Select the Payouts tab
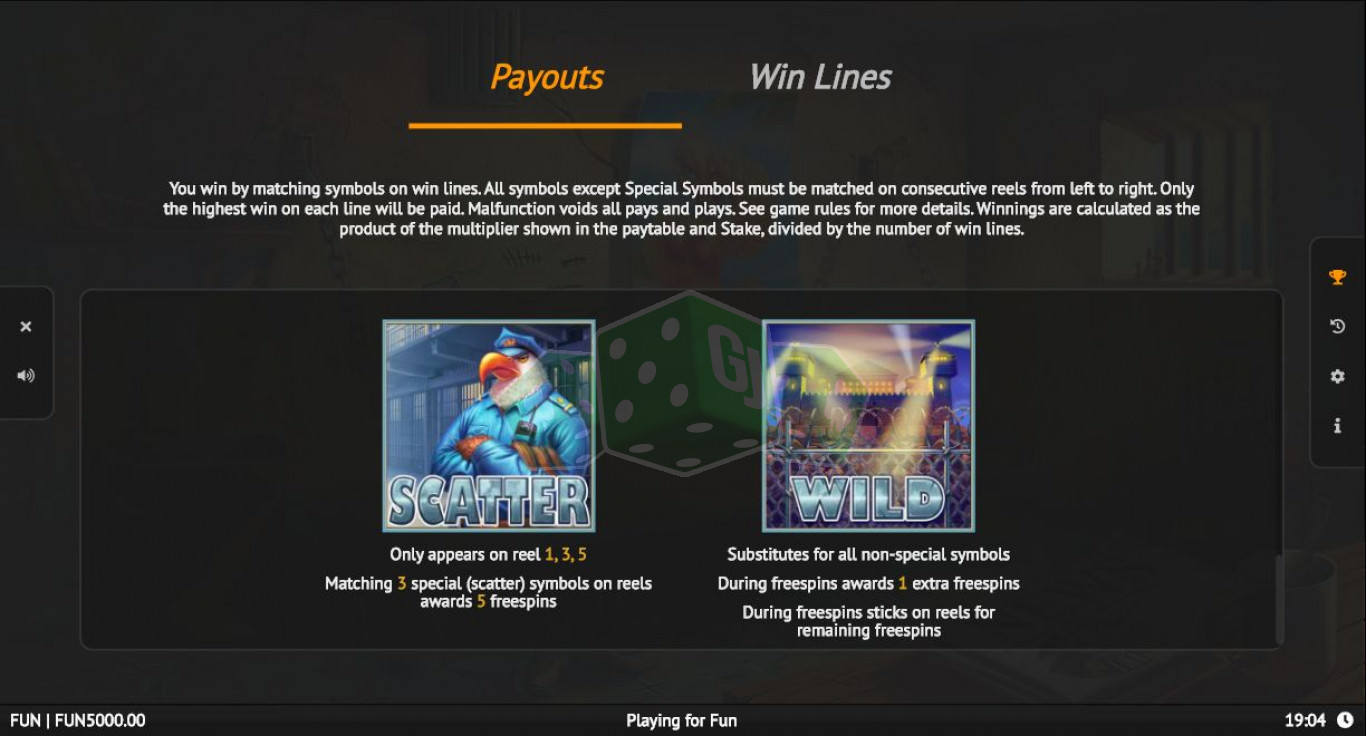 (x=547, y=77)
